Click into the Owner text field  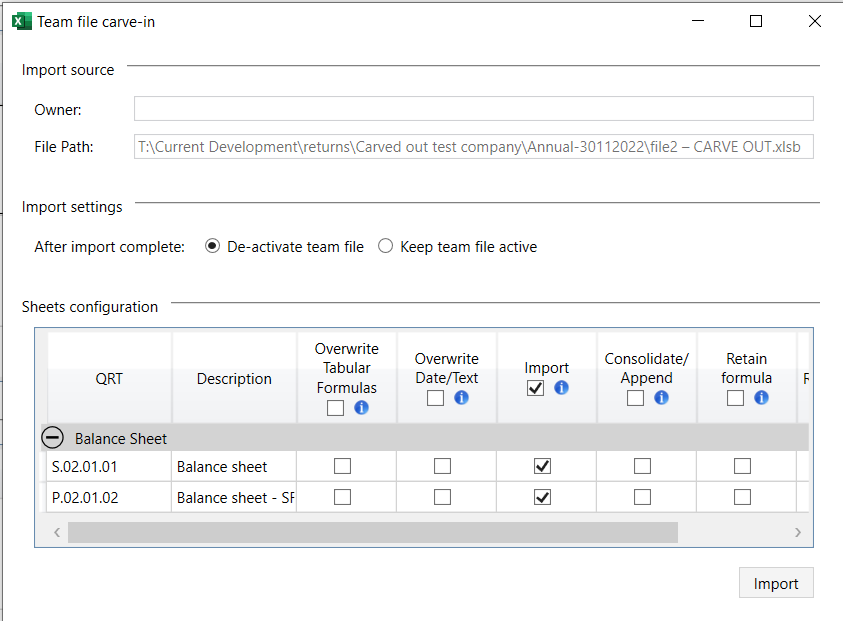pyautogui.click(x=473, y=109)
